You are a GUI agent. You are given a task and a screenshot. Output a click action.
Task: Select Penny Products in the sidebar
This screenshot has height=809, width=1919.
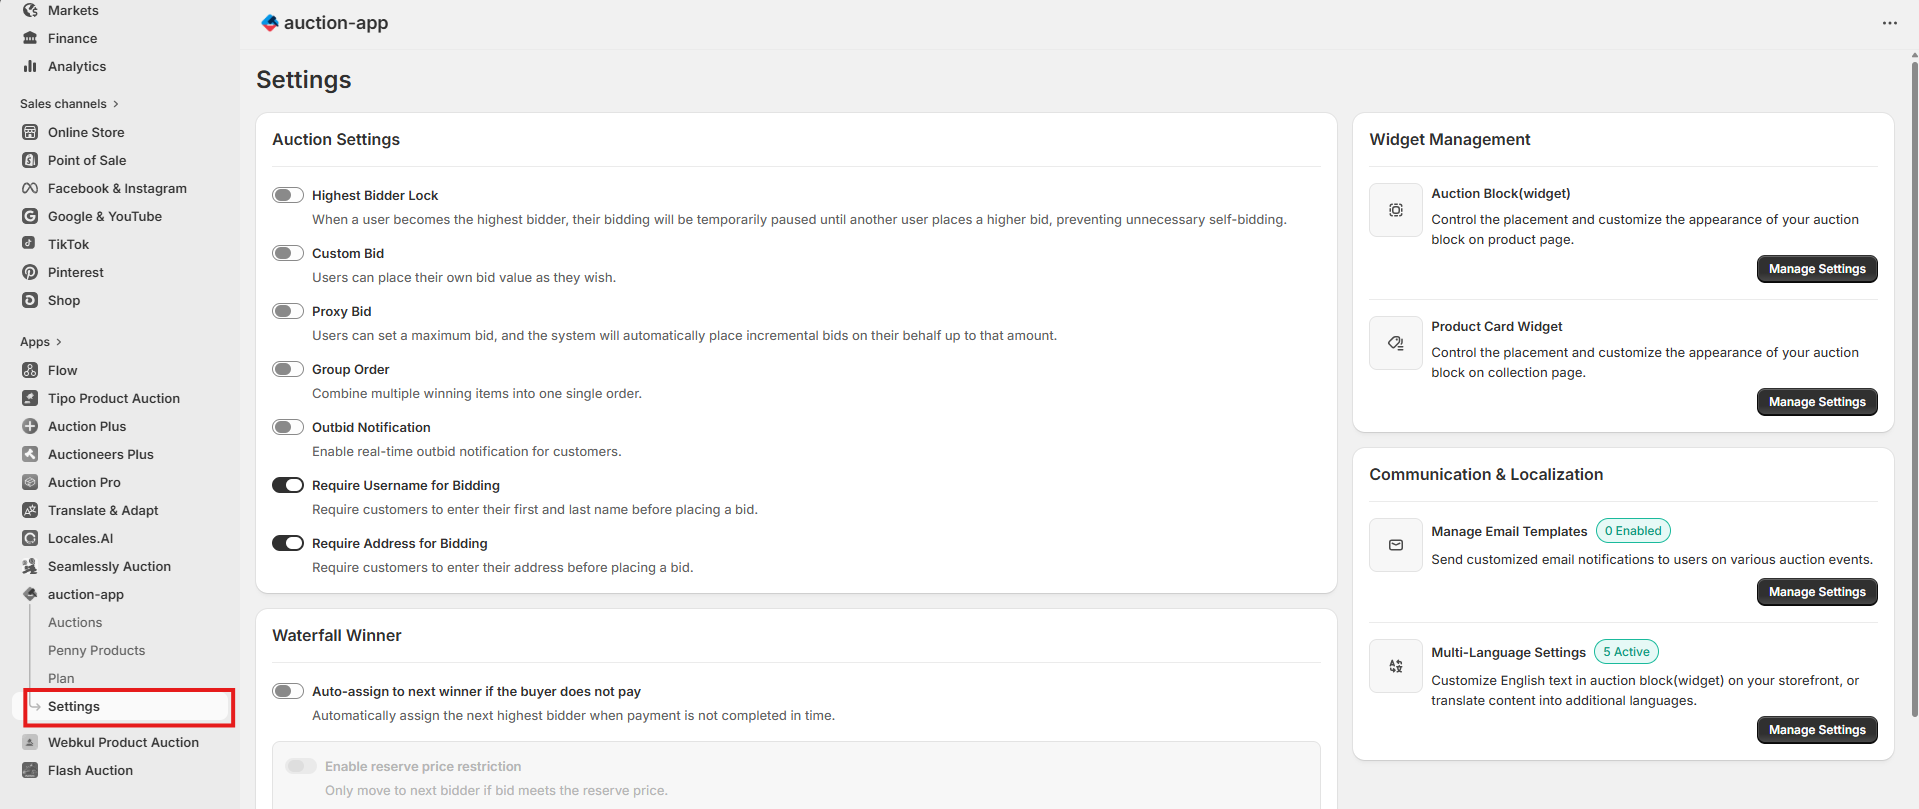pos(96,650)
